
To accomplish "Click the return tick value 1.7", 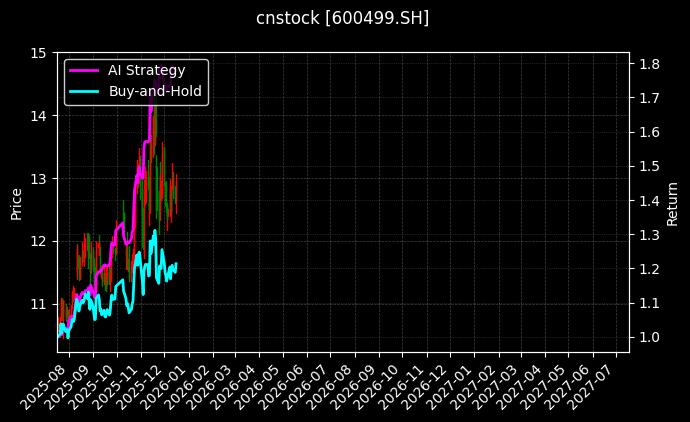I will (x=650, y=98).
